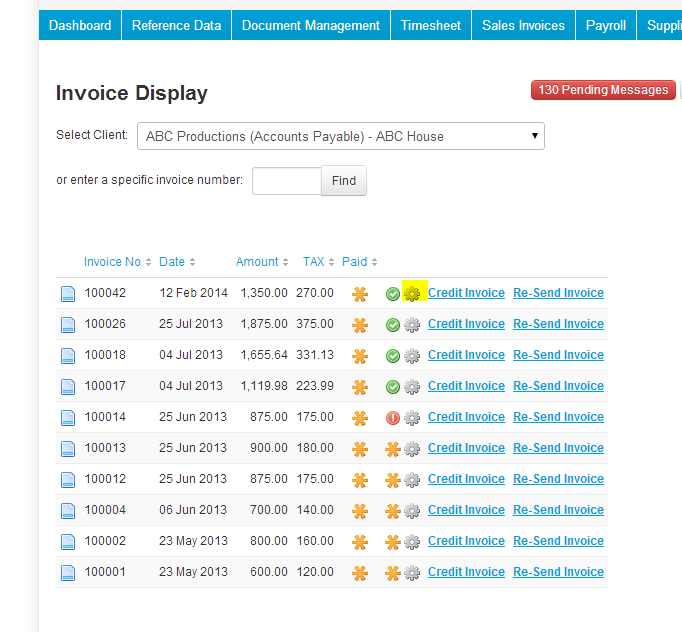Click Paid column asterisk for invoice 100018
This screenshot has height=632, width=682.
pos(360,356)
